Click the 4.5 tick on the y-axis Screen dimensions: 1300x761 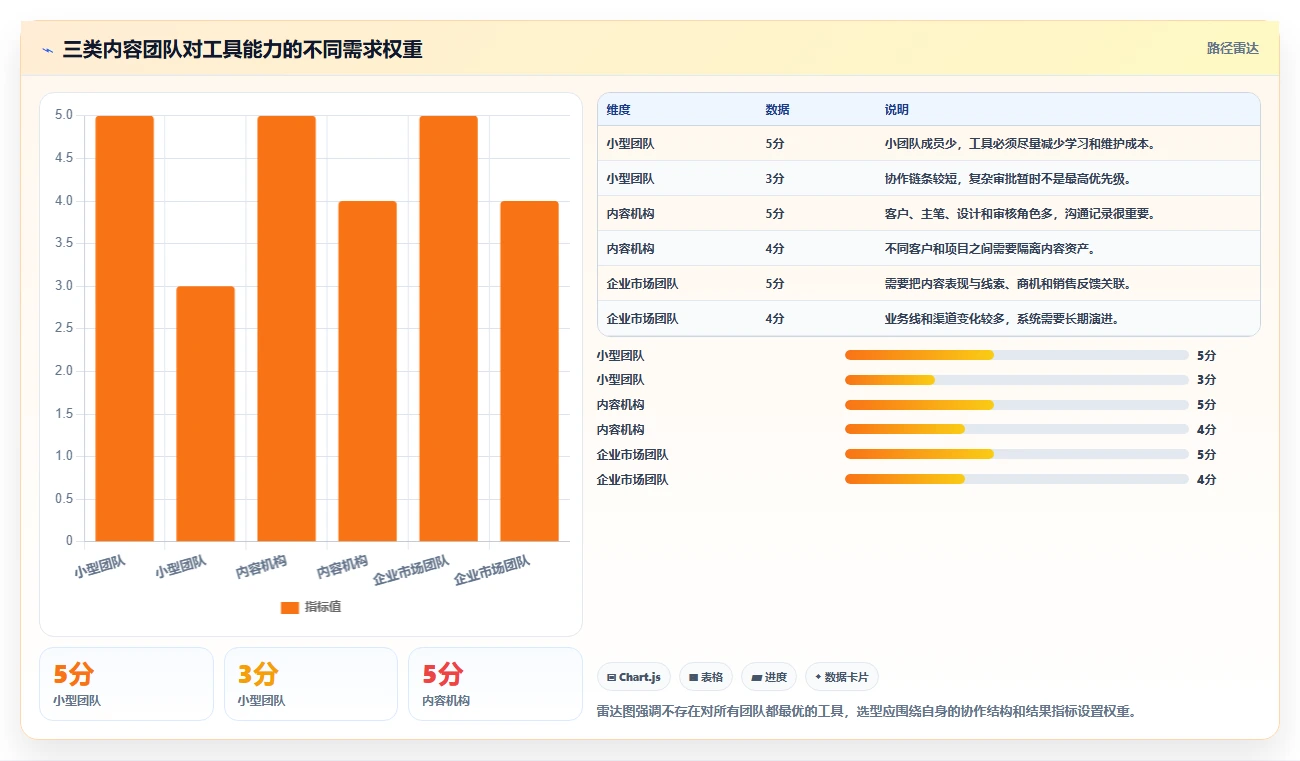point(63,158)
